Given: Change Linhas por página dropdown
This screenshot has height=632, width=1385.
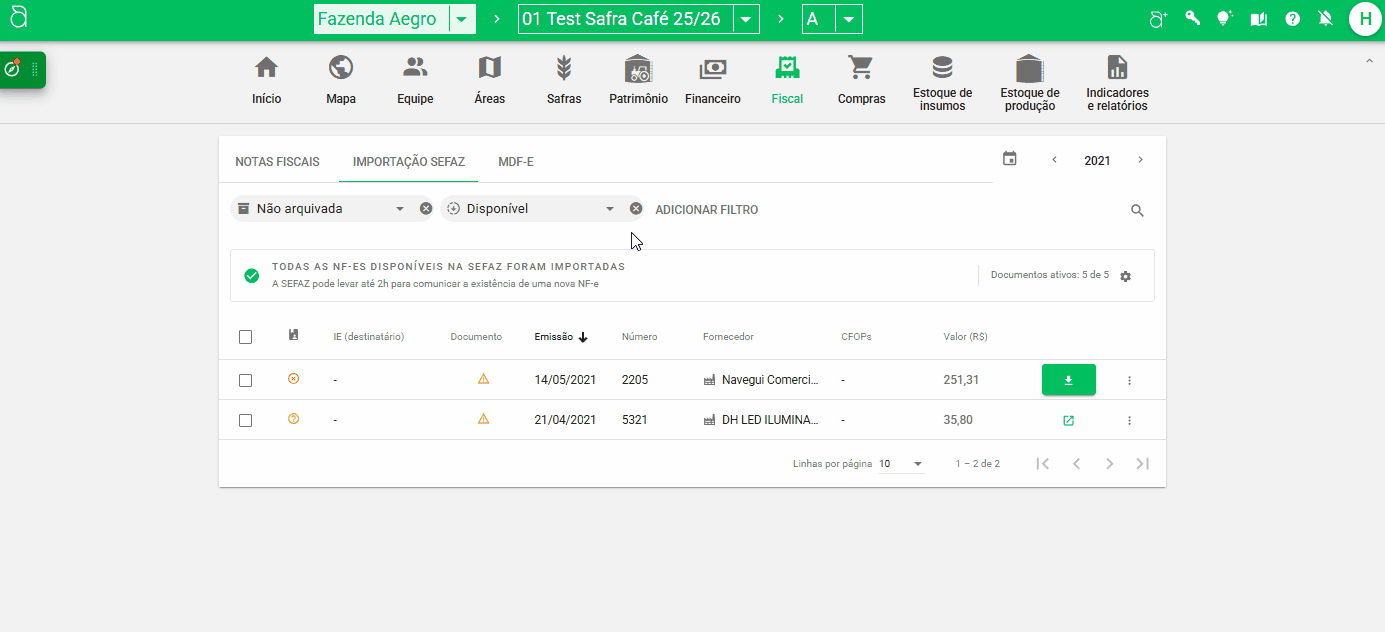Looking at the screenshot, I should (901, 464).
